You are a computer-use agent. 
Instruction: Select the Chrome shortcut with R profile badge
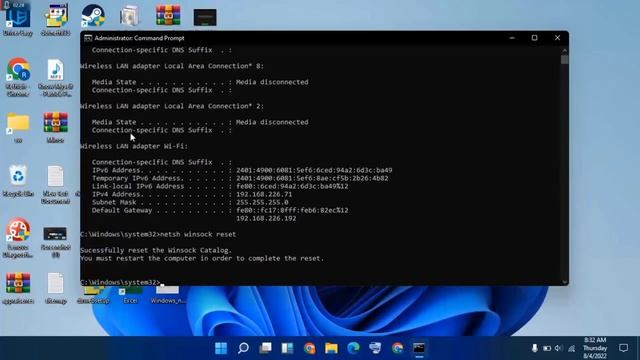click(x=18, y=76)
